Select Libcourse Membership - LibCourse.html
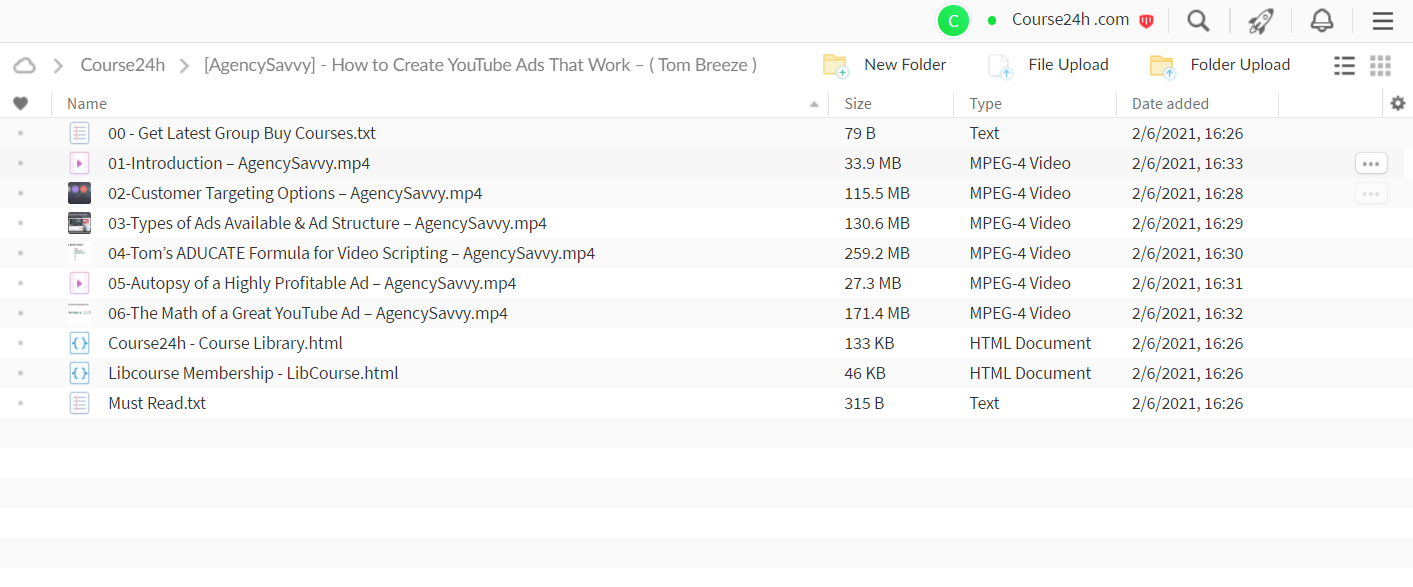The height and width of the screenshot is (587, 1413). point(253,373)
